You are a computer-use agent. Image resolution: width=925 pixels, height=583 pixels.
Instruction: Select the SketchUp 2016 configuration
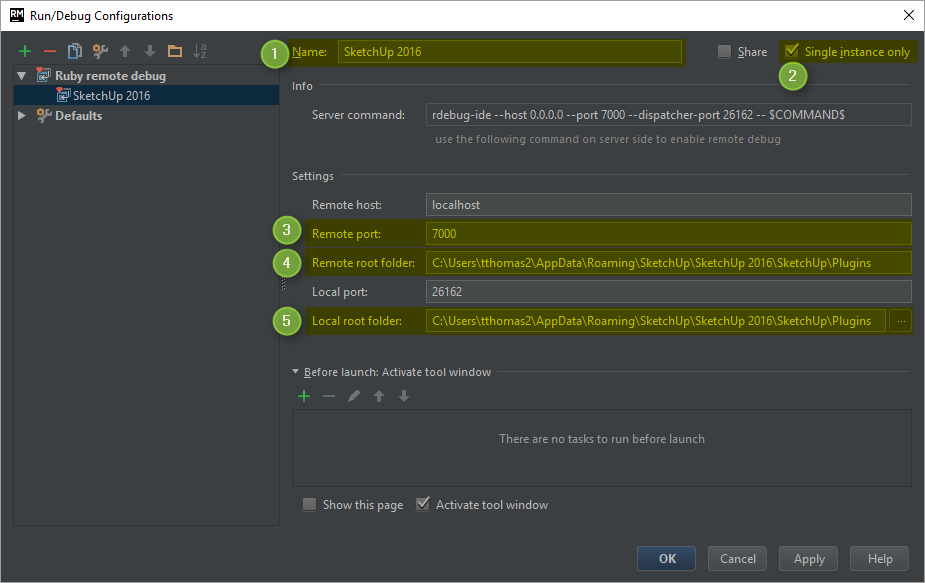(111, 96)
